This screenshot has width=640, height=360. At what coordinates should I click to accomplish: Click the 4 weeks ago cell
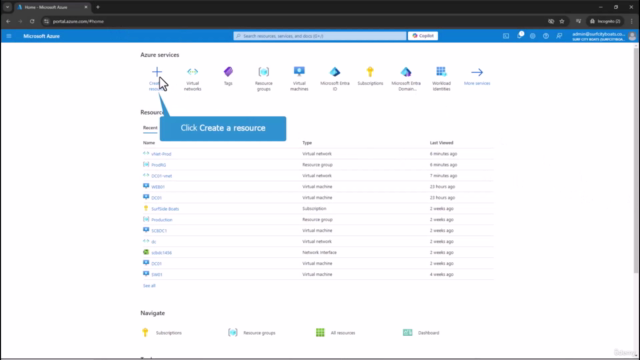(x=441, y=275)
